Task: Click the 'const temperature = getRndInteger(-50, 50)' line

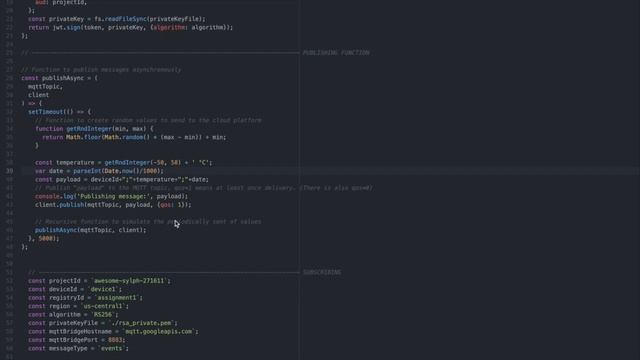Action: [x=124, y=162]
